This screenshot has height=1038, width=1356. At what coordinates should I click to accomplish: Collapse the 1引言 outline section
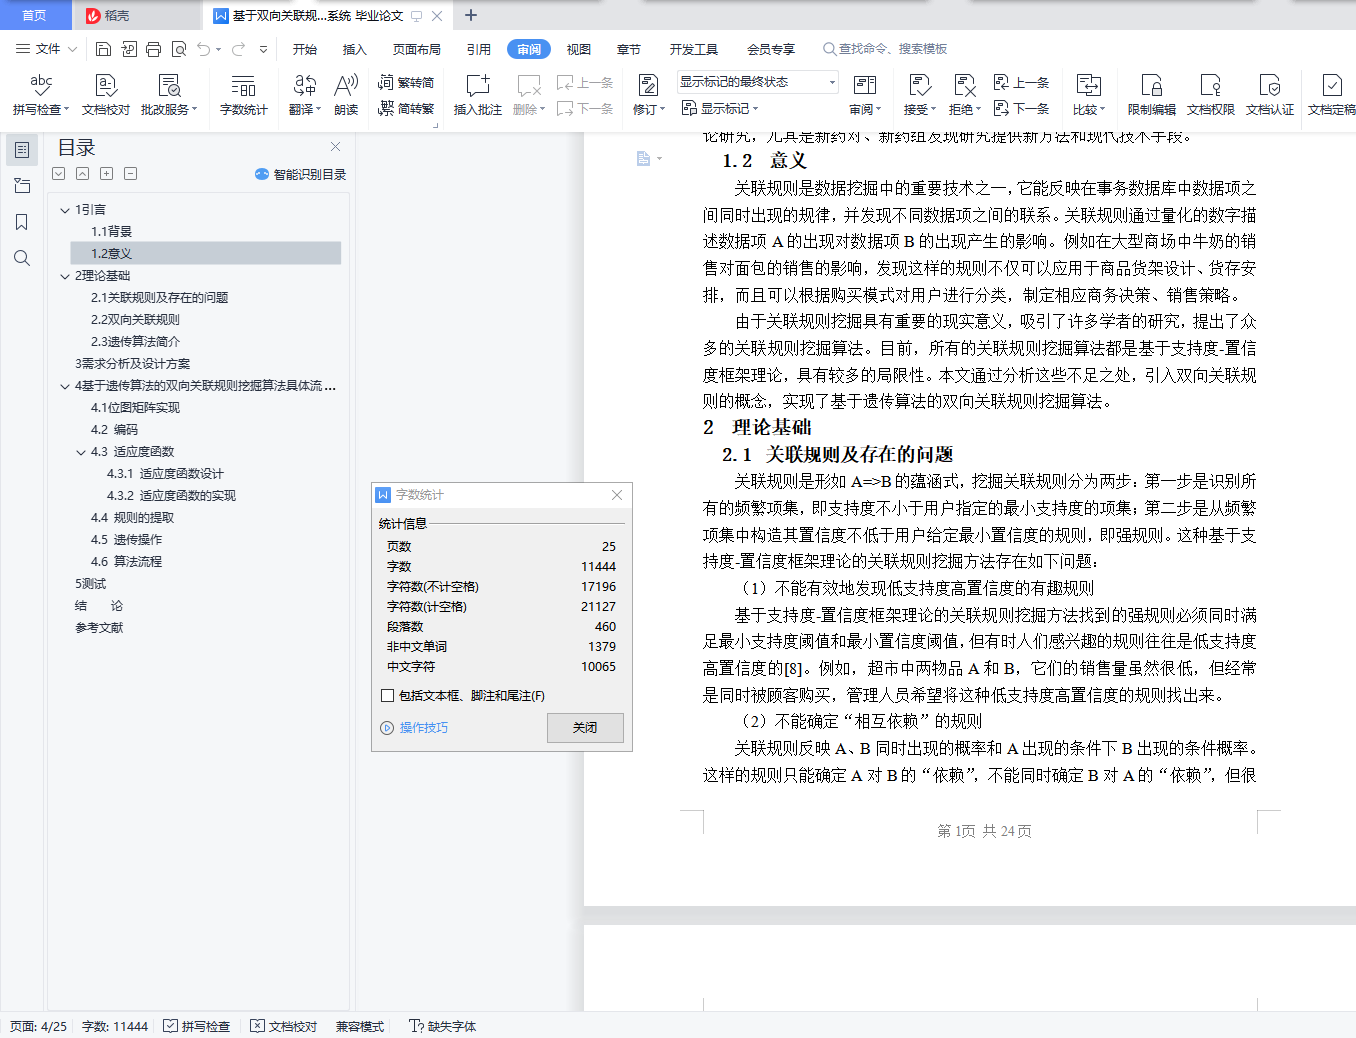coord(65,210)
